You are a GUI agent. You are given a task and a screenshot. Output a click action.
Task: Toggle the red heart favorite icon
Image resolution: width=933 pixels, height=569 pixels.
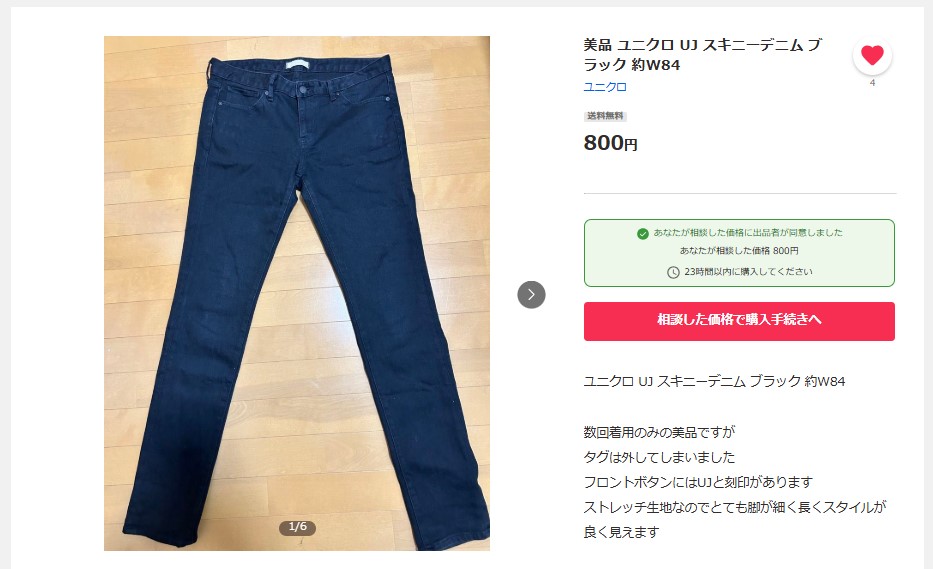(872, 55)
